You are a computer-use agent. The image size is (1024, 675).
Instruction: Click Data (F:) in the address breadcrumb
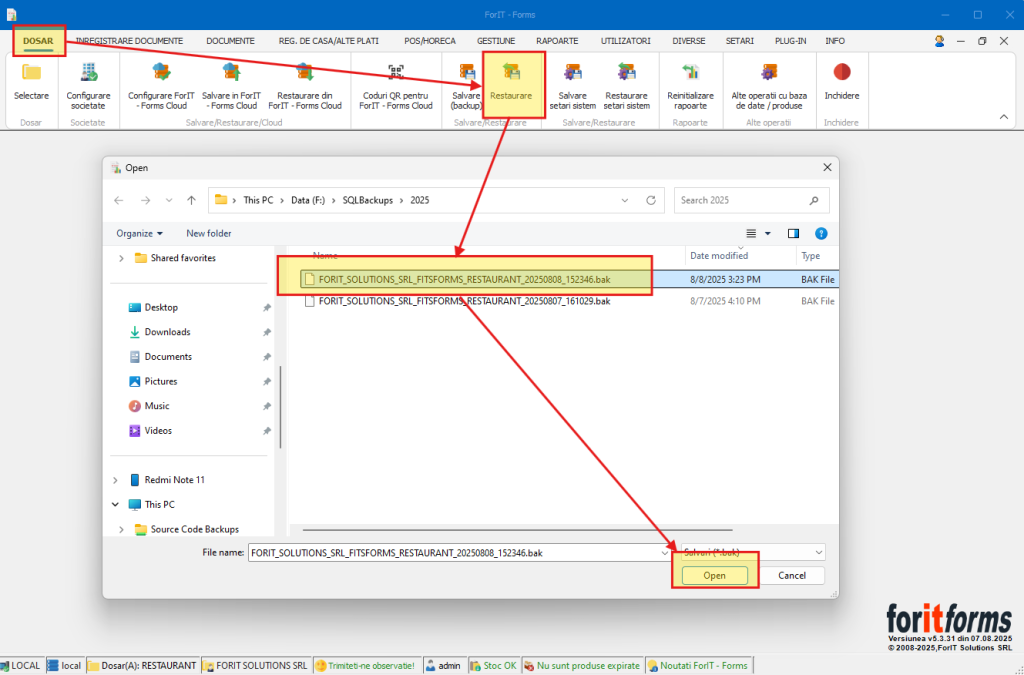[x=308, y=200]
